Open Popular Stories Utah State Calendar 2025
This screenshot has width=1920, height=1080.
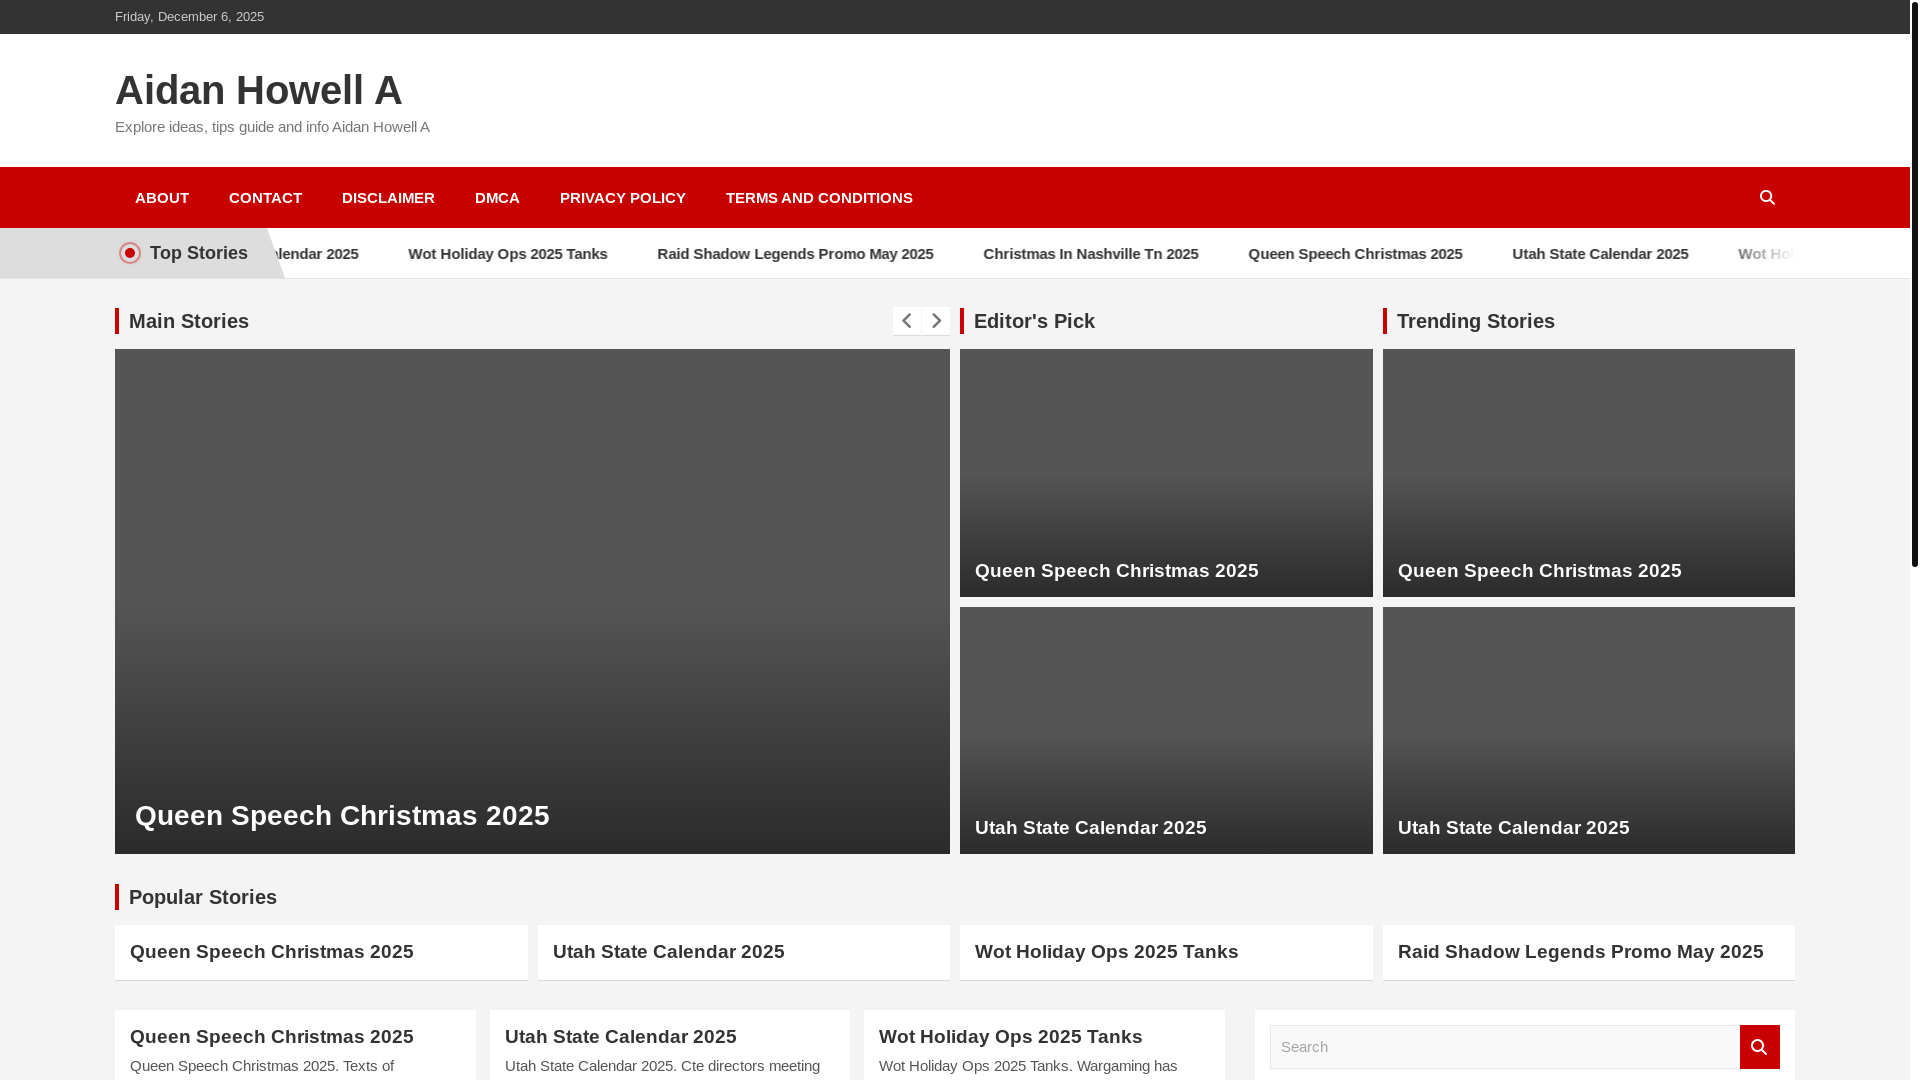point(668,952)
